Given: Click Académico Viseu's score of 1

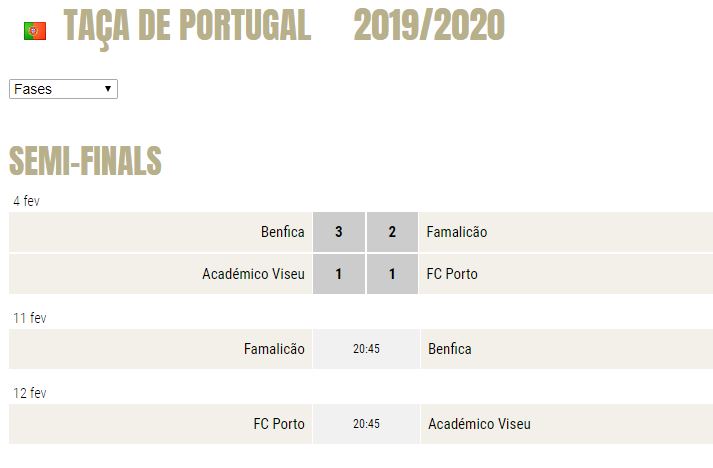Looking at the screenshot, I should coord(339,274).
